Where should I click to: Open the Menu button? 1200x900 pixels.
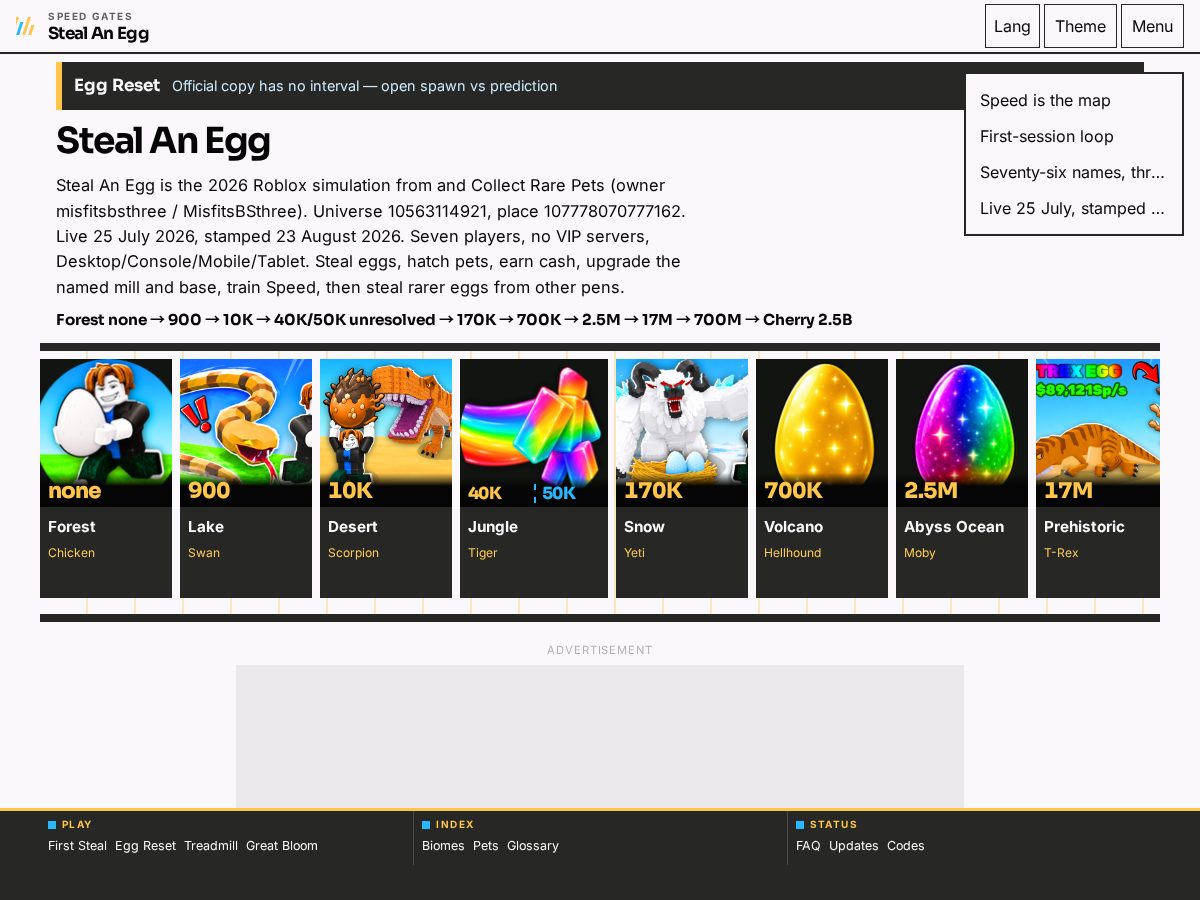pos(1152,26)
